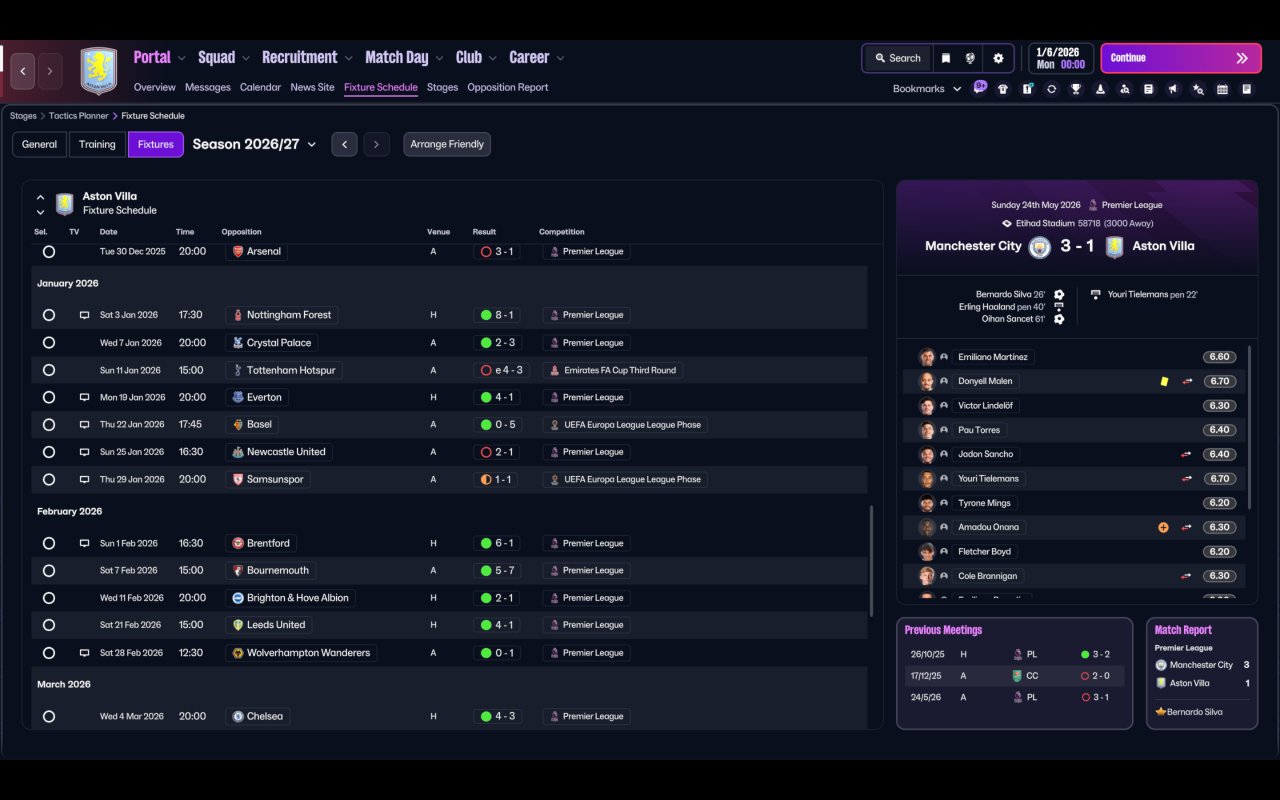Open the bookmark icon beside Search
The height and width of the screenshot is (800, 1280).
945,58
